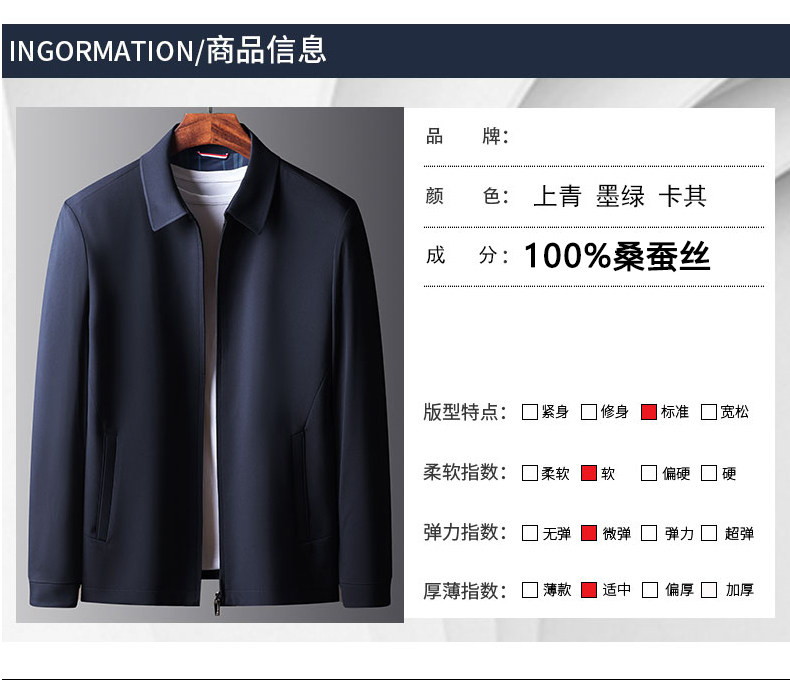This screenshot has height=680, width=790.
Task: Check the 超弹 elasticity checkbox
Action: pos(708,533)
